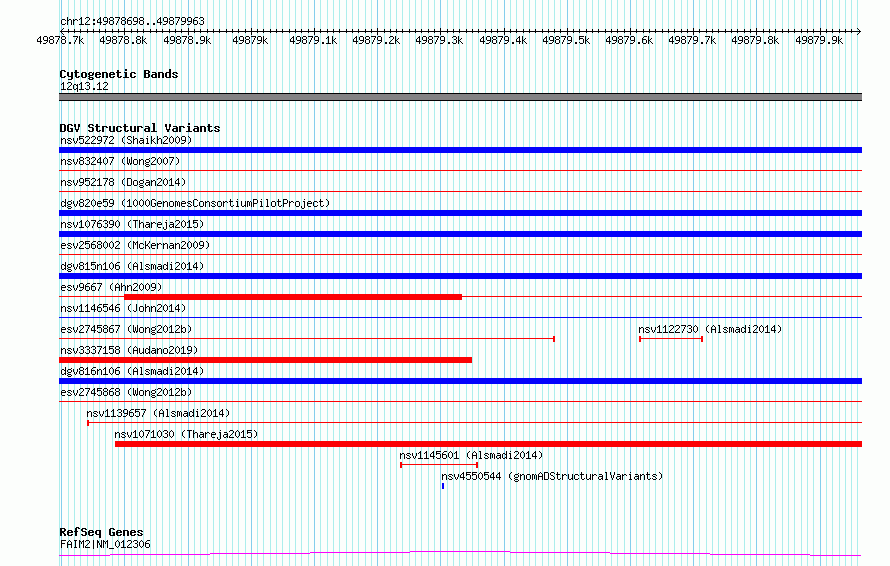Click the gray 12q13.12 cytogenetic band bar
Image resolution: width=890 pixels, height=566 pixels.
pos(460,97)
